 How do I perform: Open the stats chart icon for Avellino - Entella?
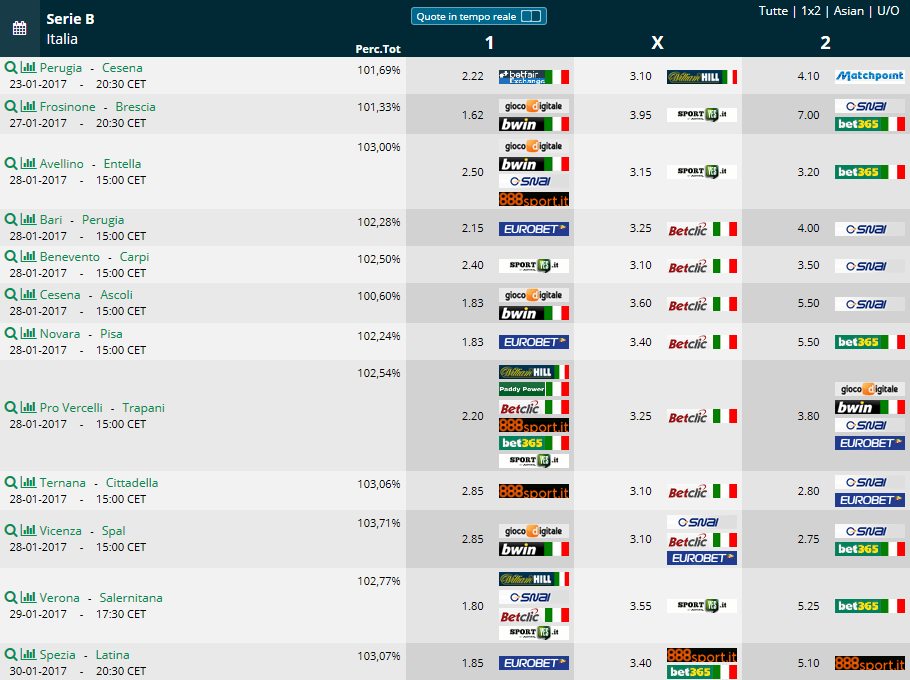pyautogui.click(x=28, y=162)
